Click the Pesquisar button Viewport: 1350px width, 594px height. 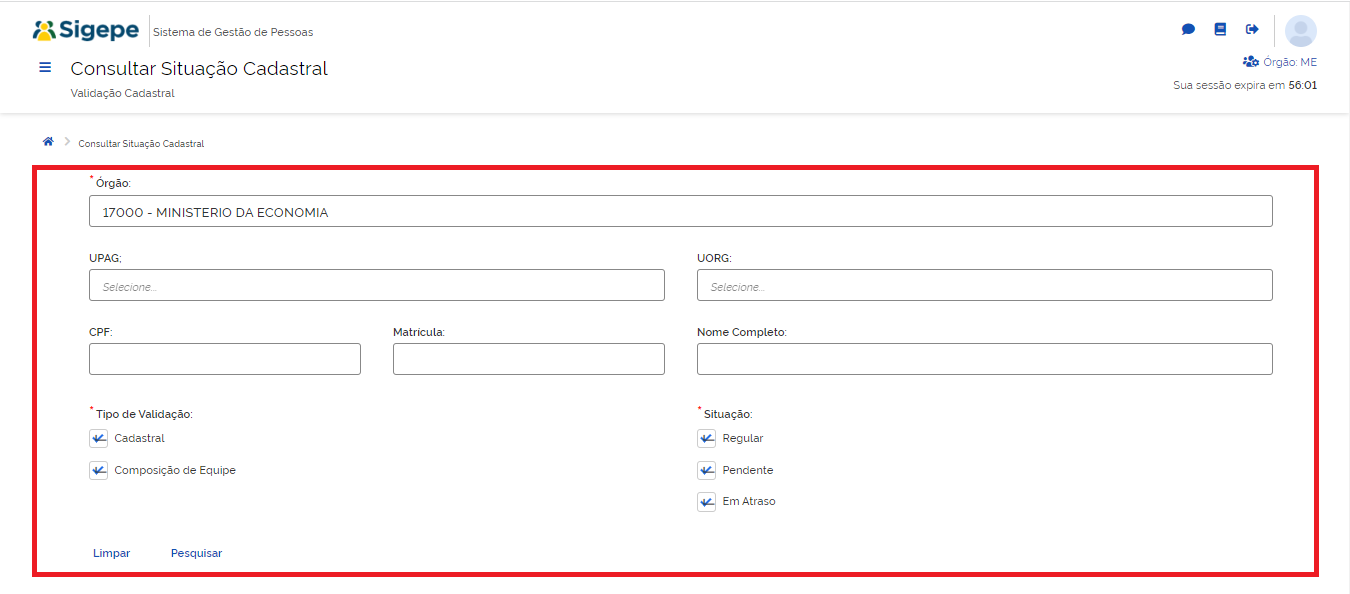[x=196, y=554]
